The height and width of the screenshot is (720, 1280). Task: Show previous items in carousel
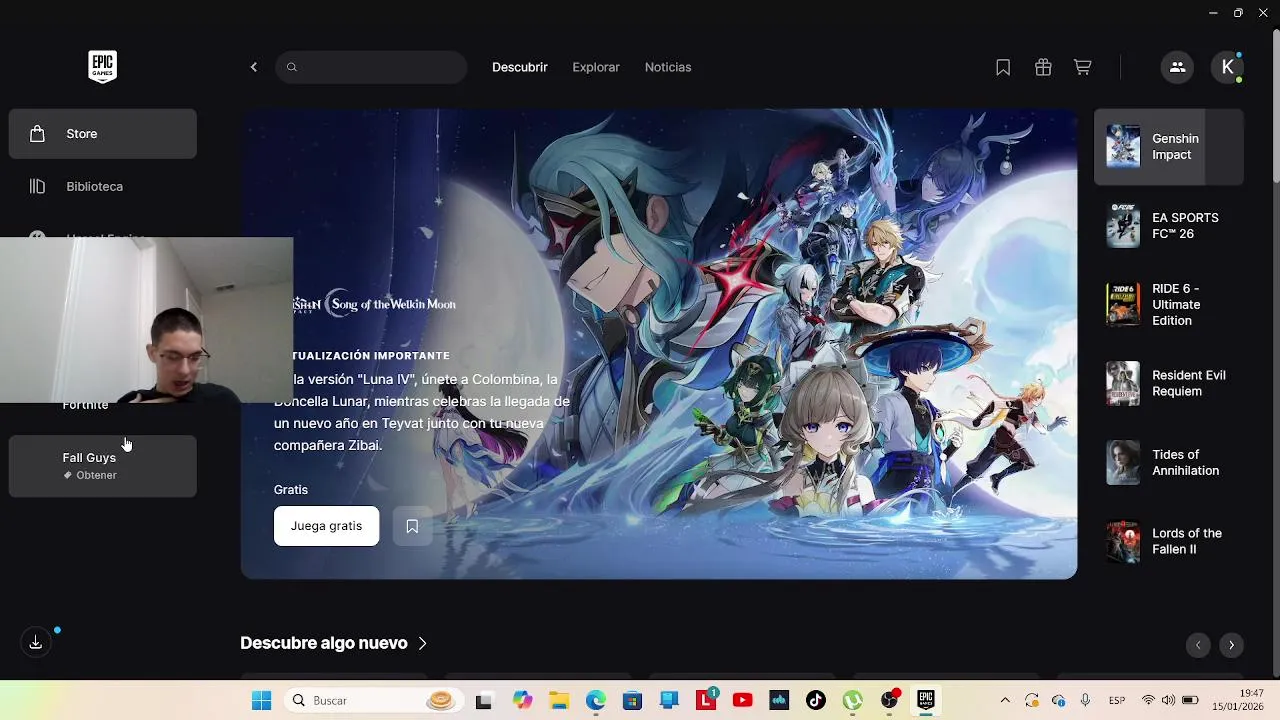[1198, 645]
